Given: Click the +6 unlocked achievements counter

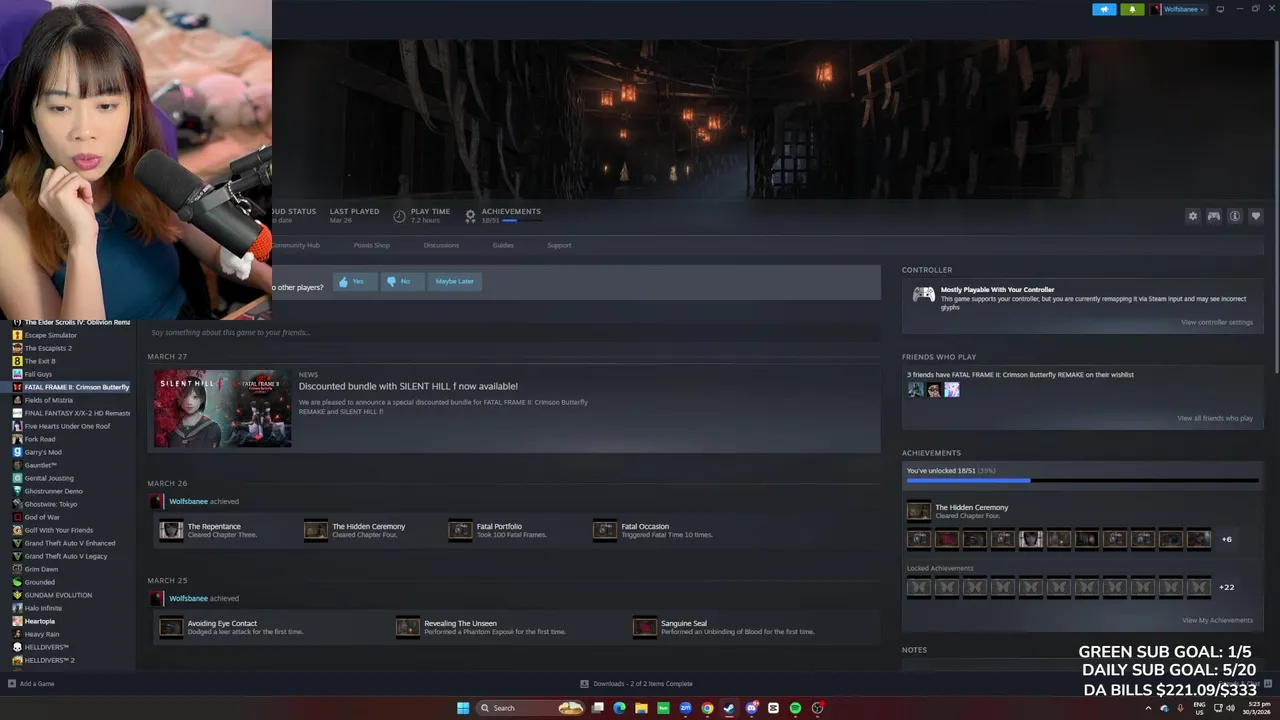Looking at the screenshot, I should 1227,540.
